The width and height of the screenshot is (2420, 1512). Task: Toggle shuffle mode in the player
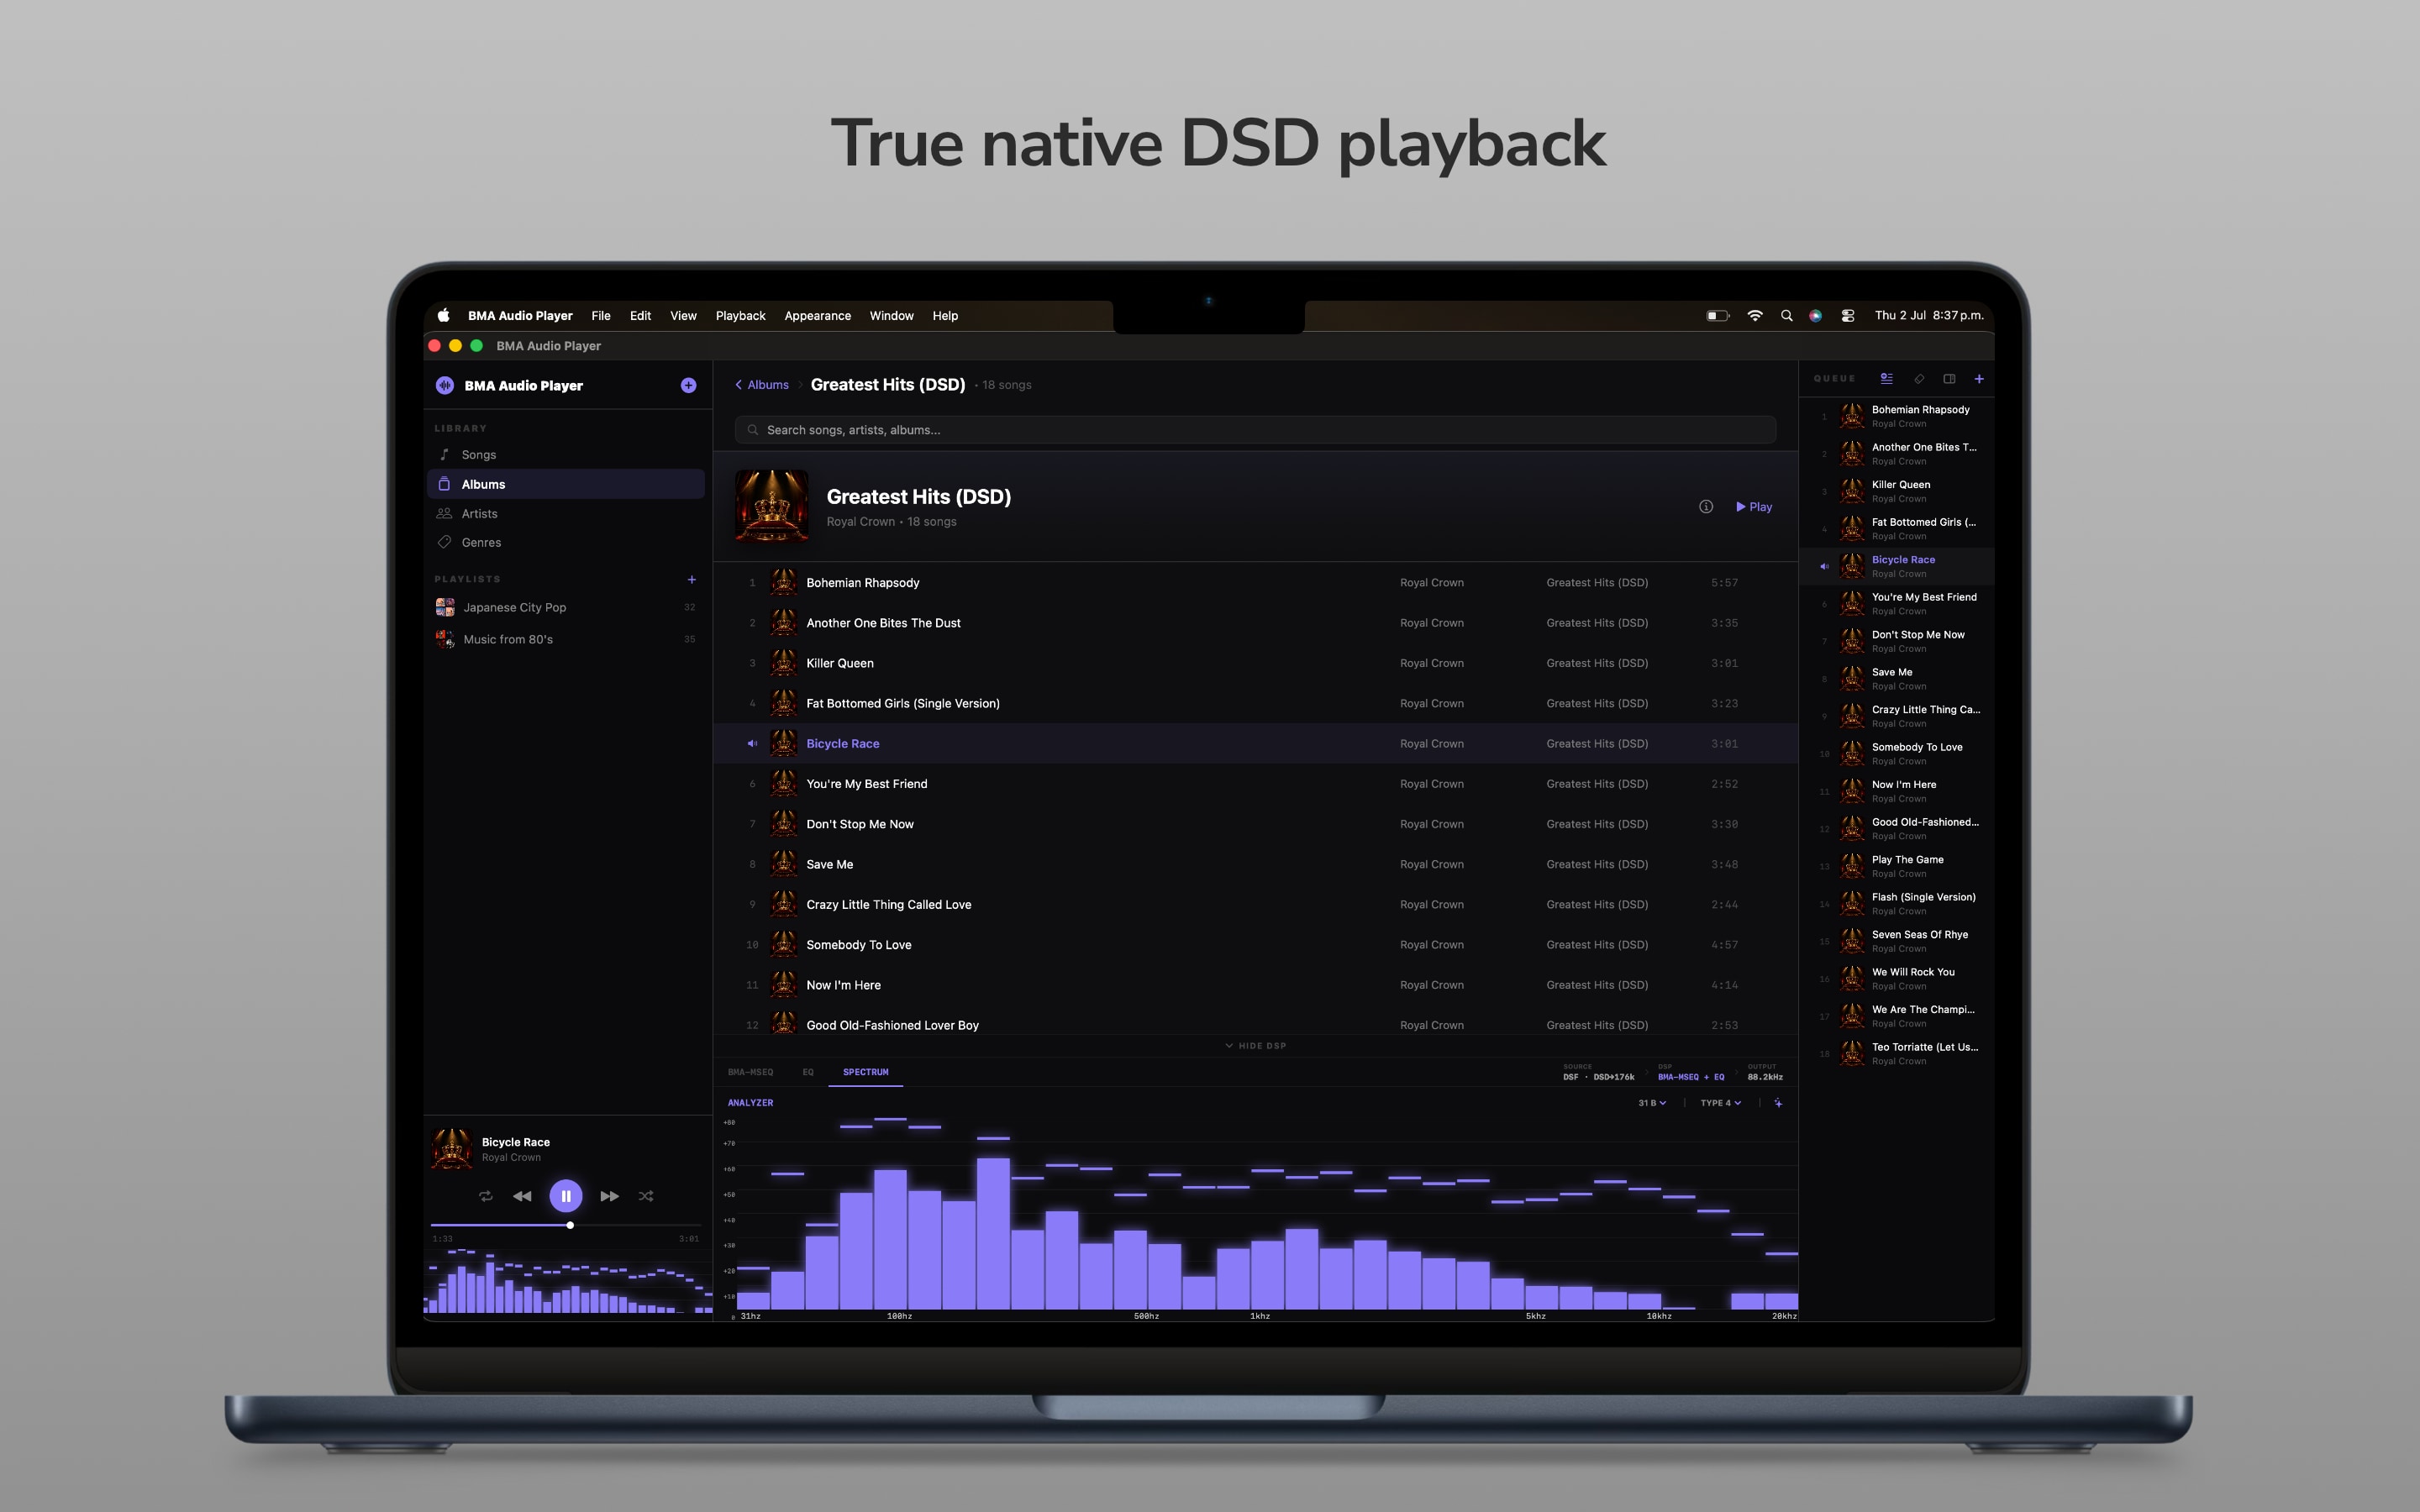(x=646, y=1196)
